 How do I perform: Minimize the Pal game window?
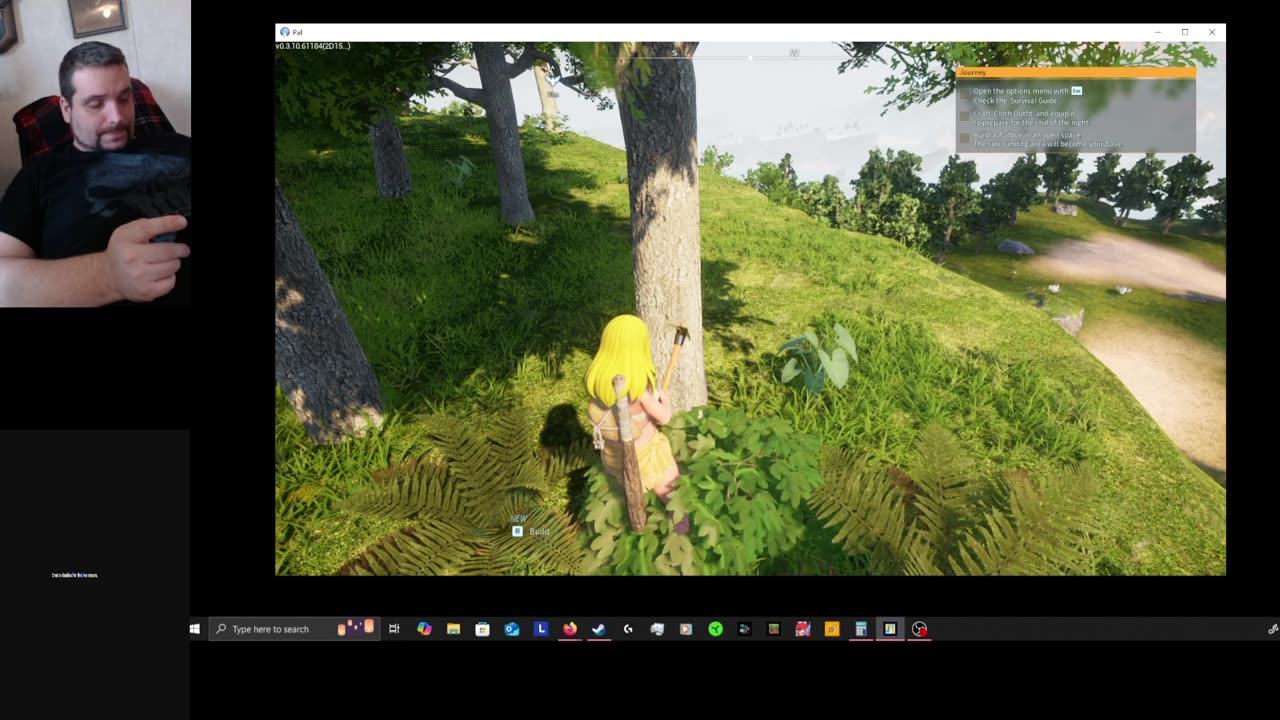tap(1158, 32)
